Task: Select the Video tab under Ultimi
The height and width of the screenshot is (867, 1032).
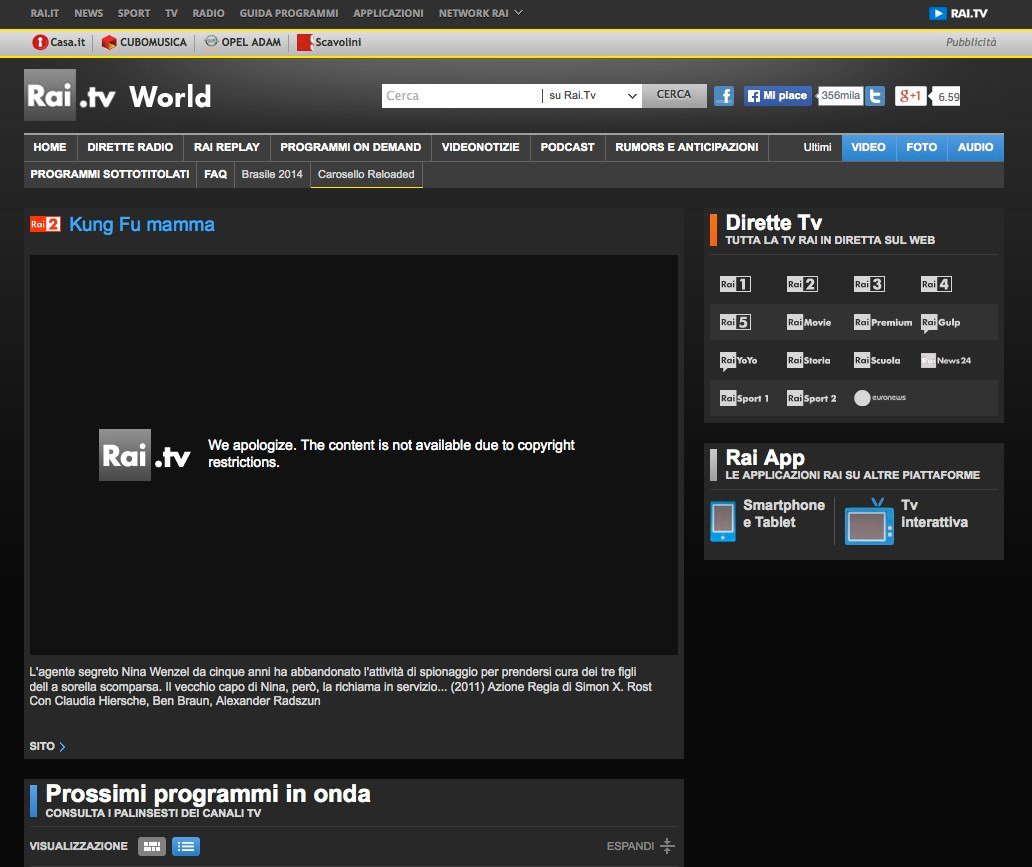Action: click(x=869, y=147)
